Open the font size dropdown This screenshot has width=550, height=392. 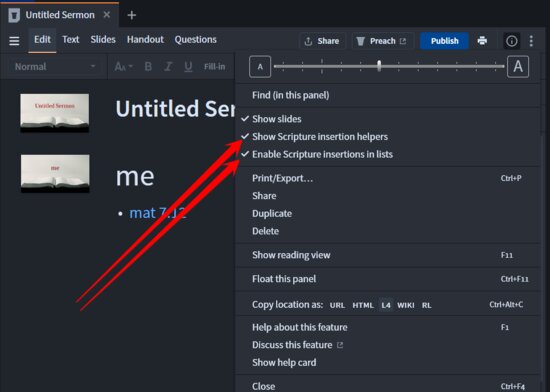[x=124, y=66]
